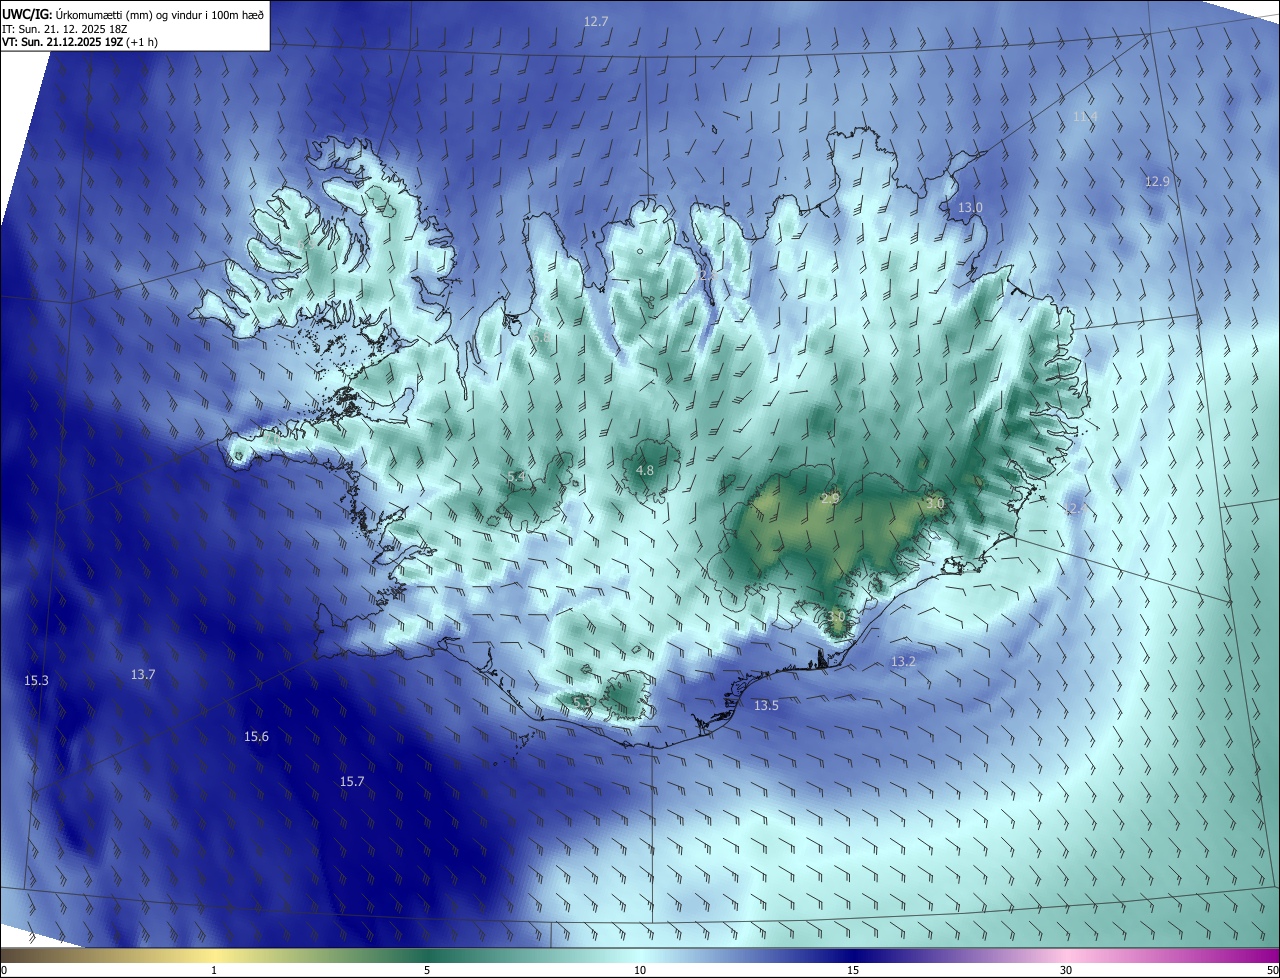Click the 4.8 value on the central glacier
1280x978 pixels.
coord(645,471)
